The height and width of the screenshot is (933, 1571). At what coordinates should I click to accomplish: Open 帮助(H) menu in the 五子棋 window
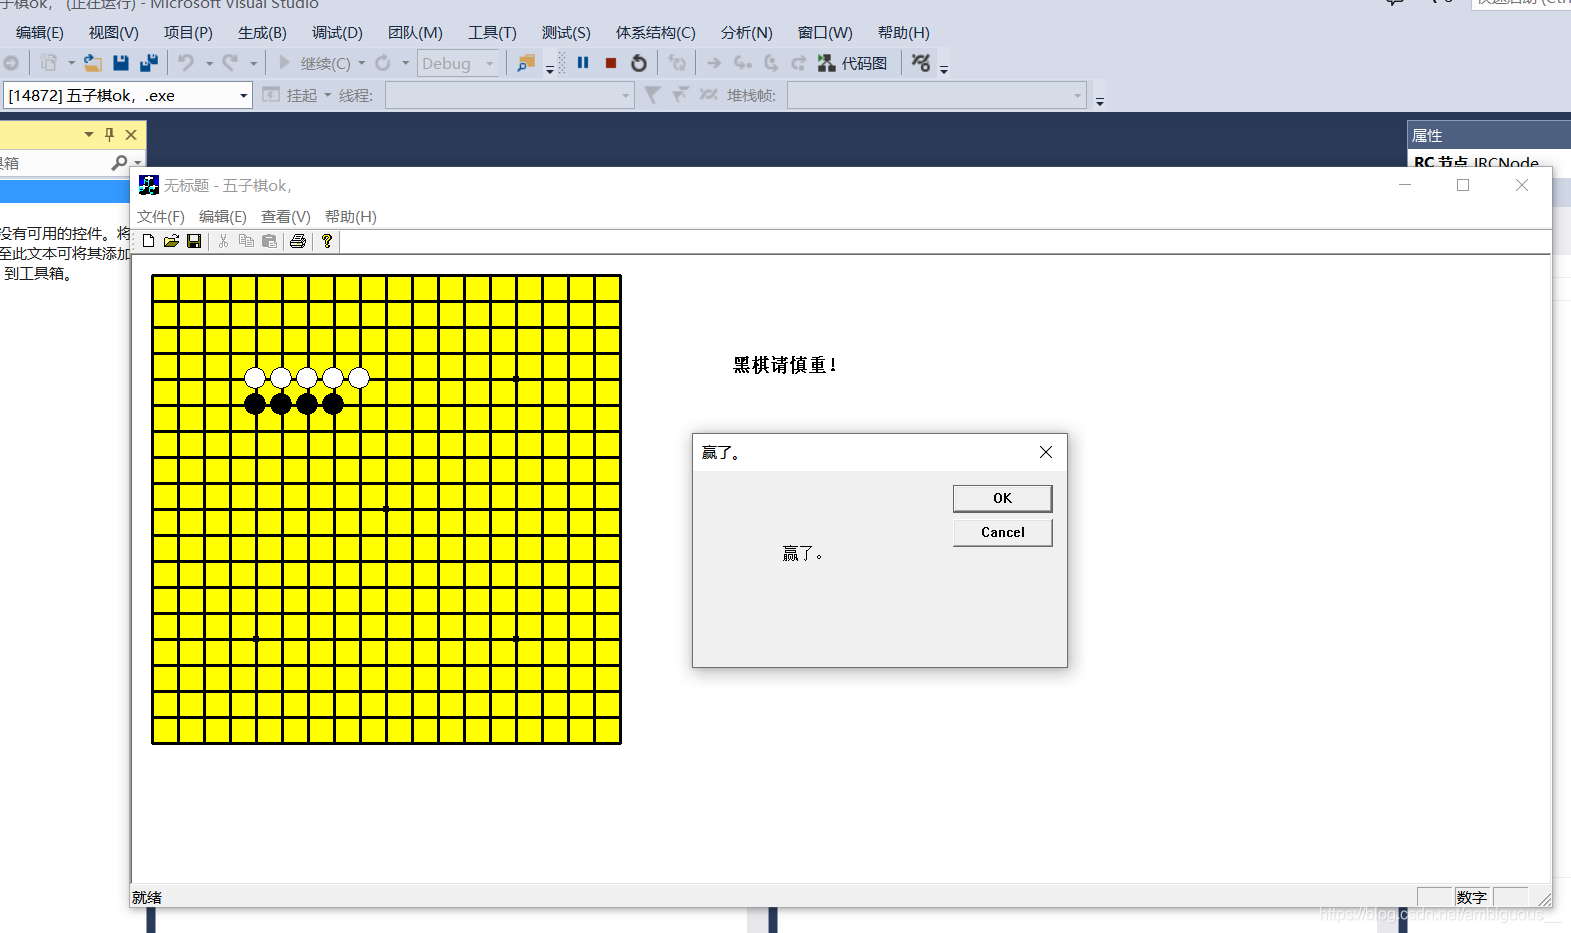[350, 217]
